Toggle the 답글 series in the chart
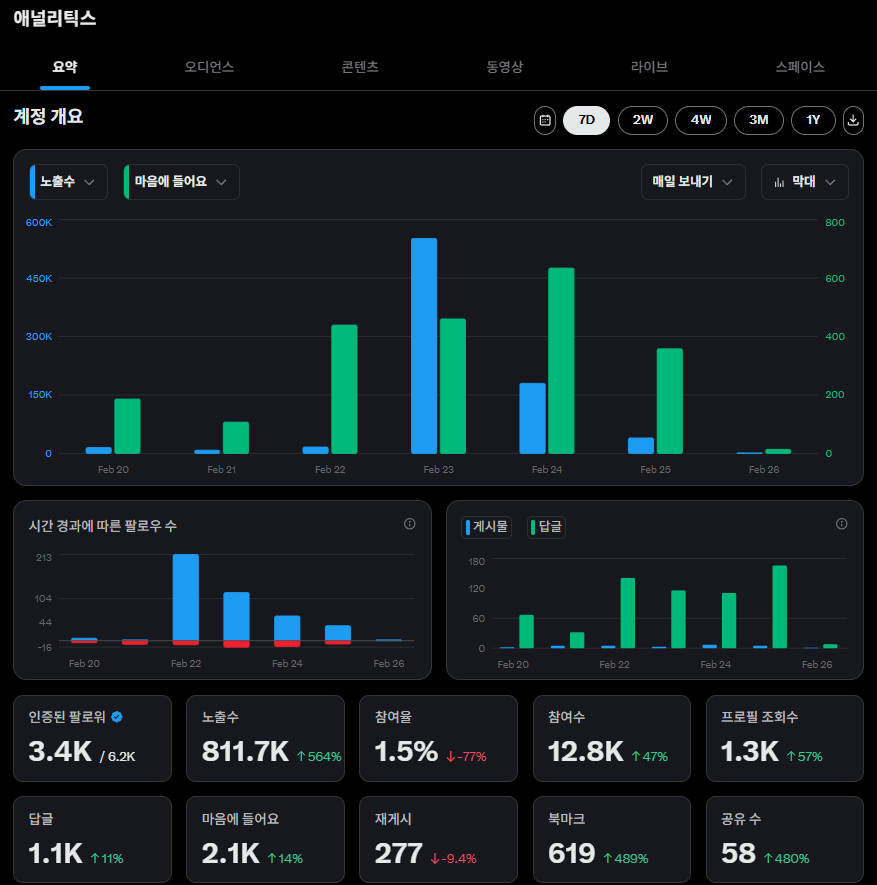The image size is (877, 885). click(x=546, y=527)
